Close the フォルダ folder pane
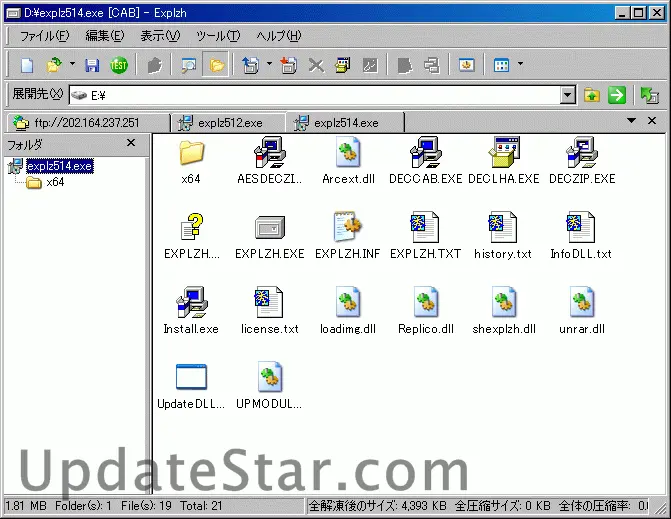 [131, 143]
